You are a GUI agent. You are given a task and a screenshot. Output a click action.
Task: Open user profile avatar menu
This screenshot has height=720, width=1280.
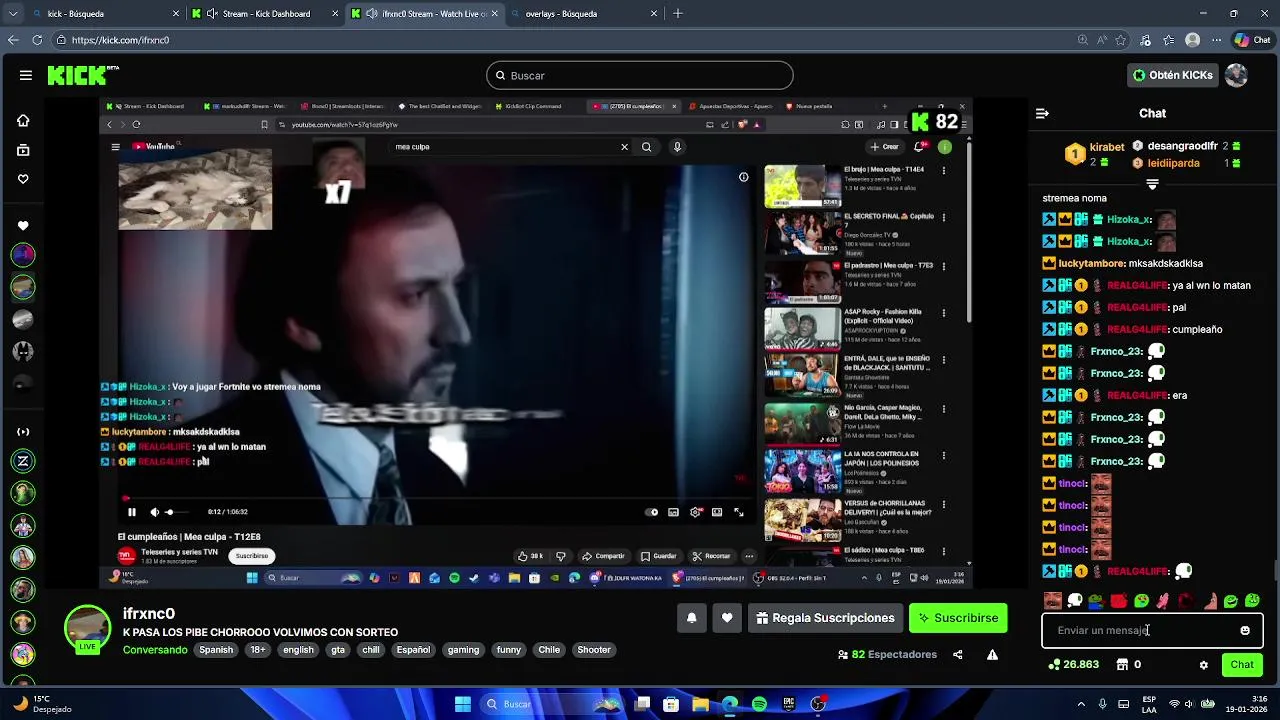[x=1237, y=75]
